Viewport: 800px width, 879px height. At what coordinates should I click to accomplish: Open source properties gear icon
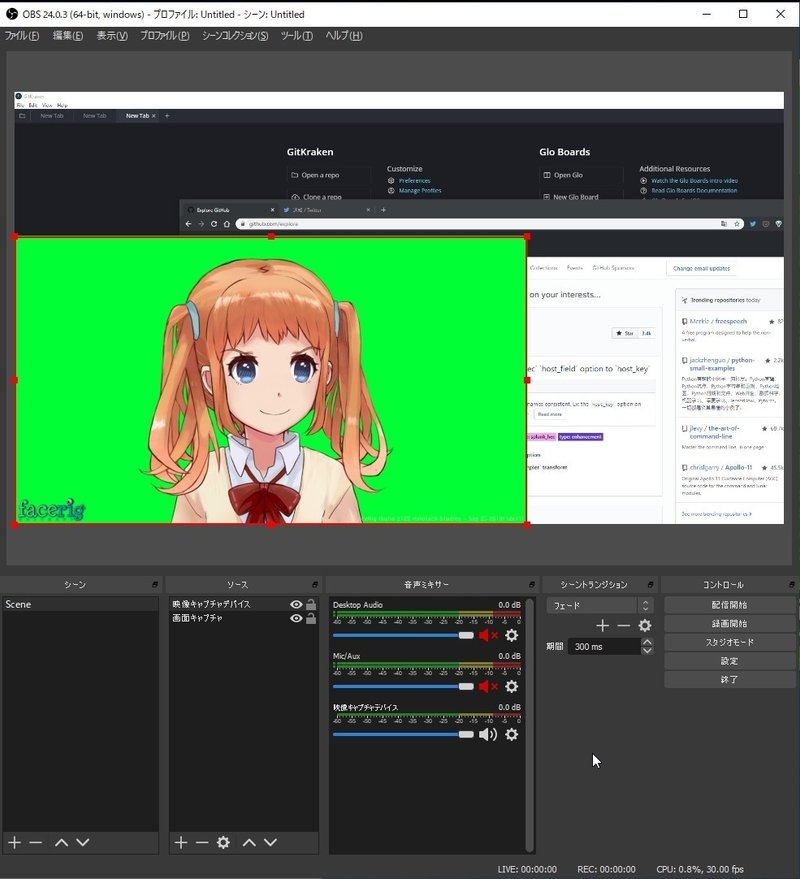coord(223,842)
